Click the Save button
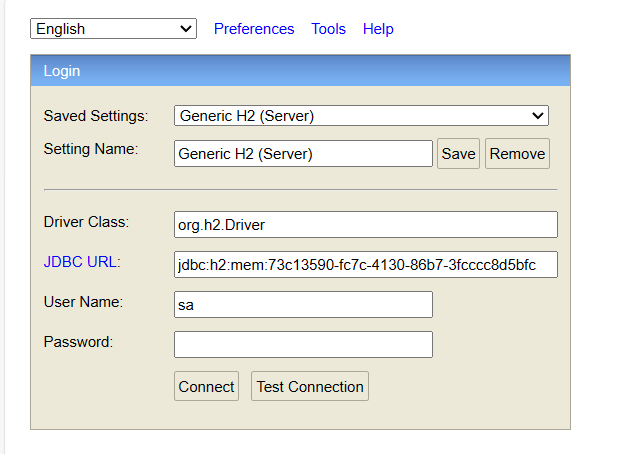 458,154
